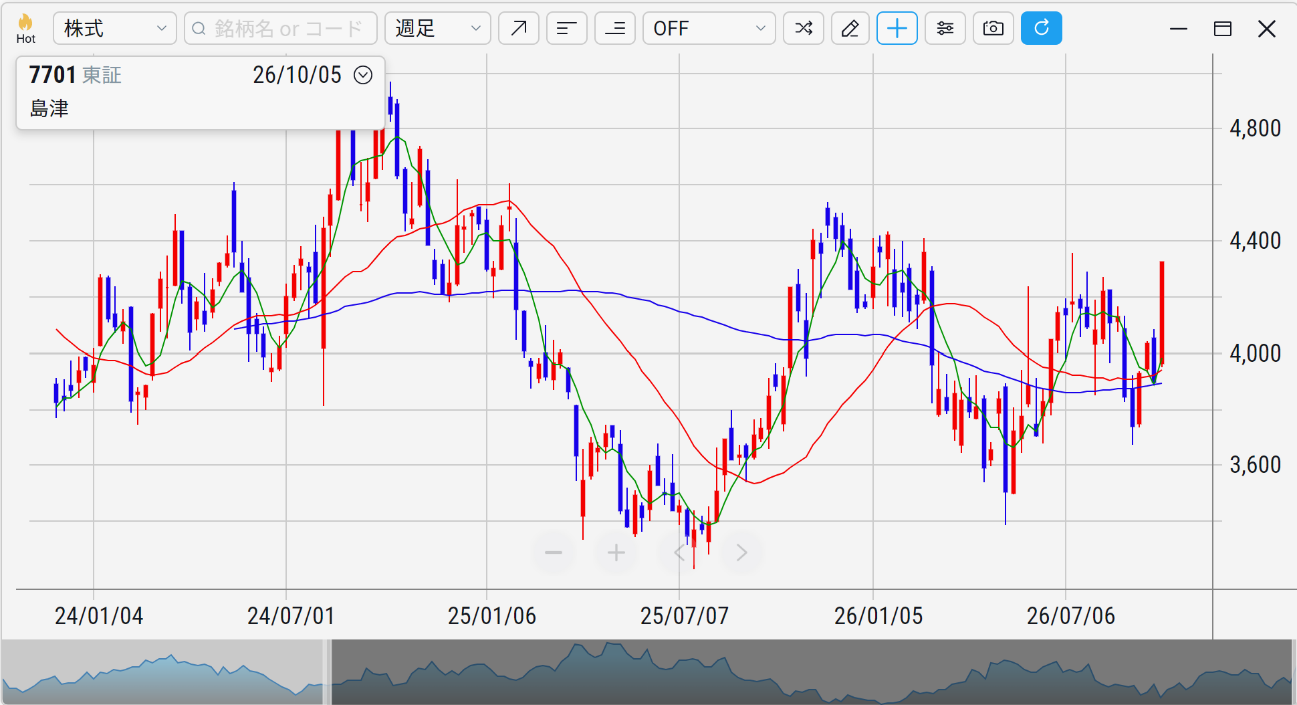The image size is (1297, 705).
Task: Click the 4,800 price axis label
Action: pyautogui.click(x=1256, y=129)
